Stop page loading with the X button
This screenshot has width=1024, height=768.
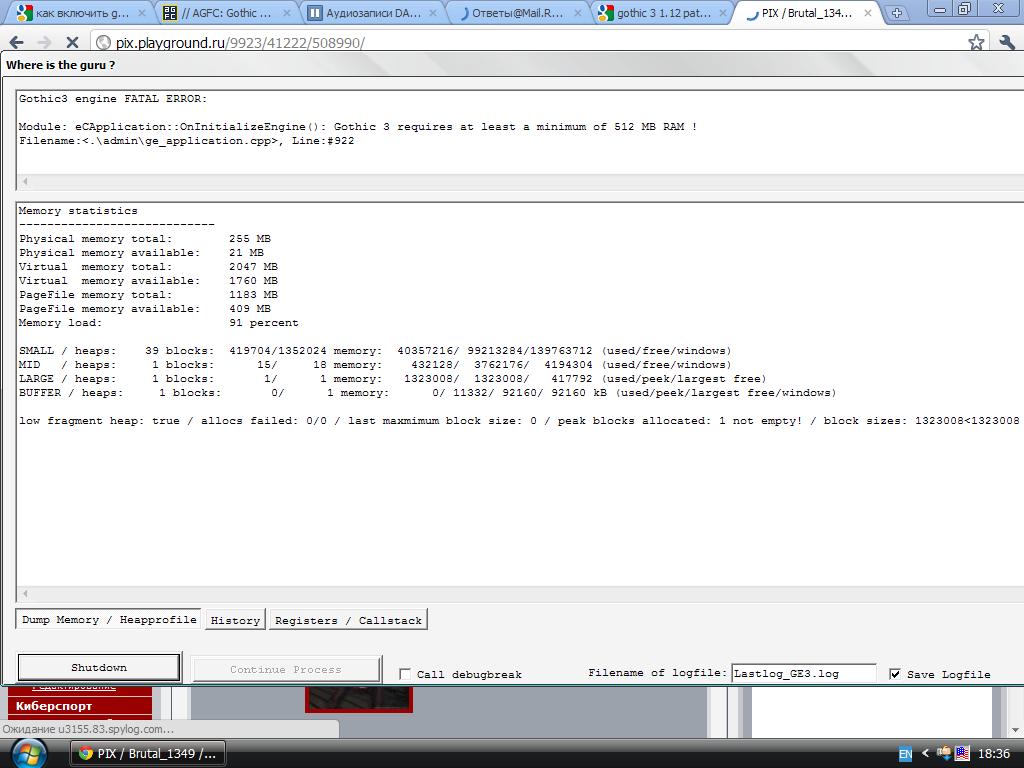point(72,42)
